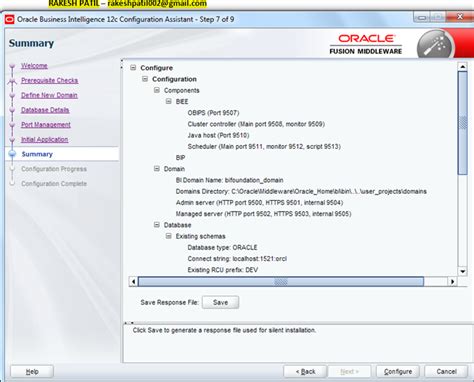This screenshot has width=474, height=382.
Task: Collapse the Configure tree node
Action: (x=133, y=68)
